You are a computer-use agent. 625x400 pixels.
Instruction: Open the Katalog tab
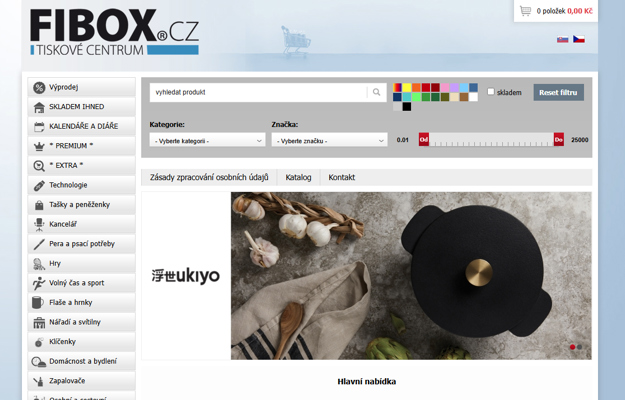click(x=298, y=177)
